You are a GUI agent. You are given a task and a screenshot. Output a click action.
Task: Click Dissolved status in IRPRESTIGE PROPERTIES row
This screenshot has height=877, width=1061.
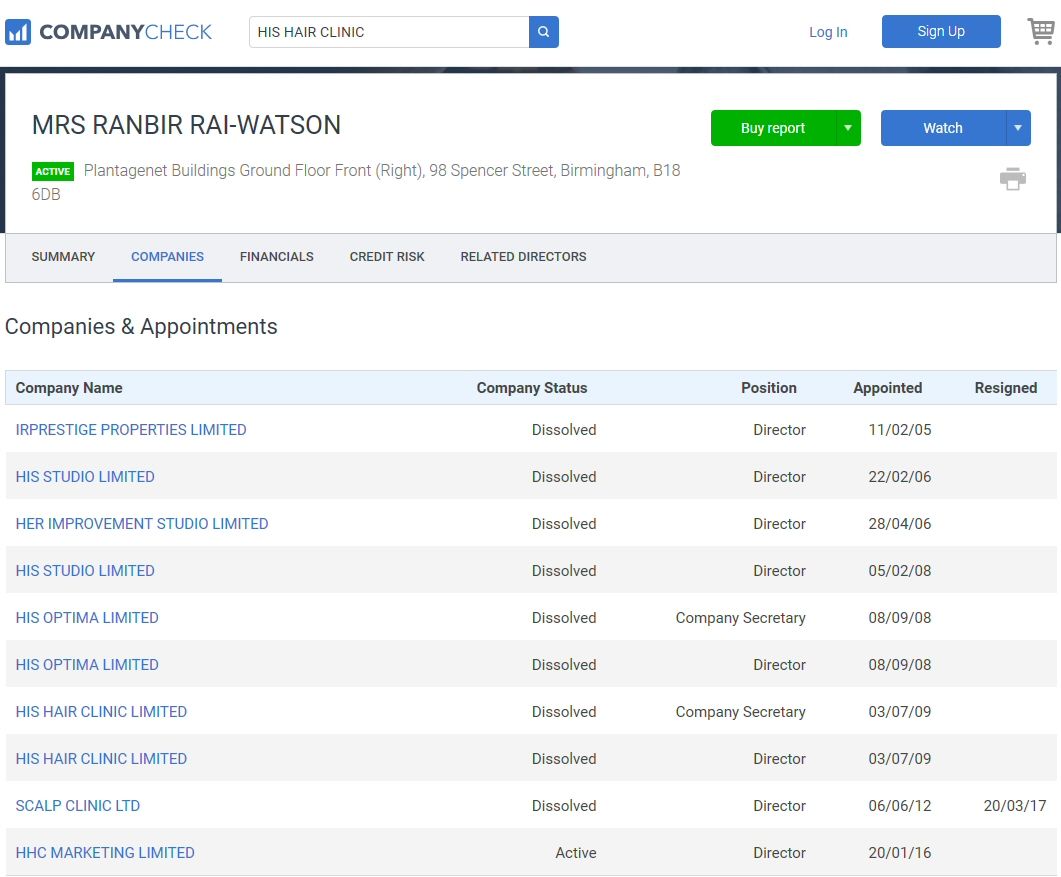564,430
